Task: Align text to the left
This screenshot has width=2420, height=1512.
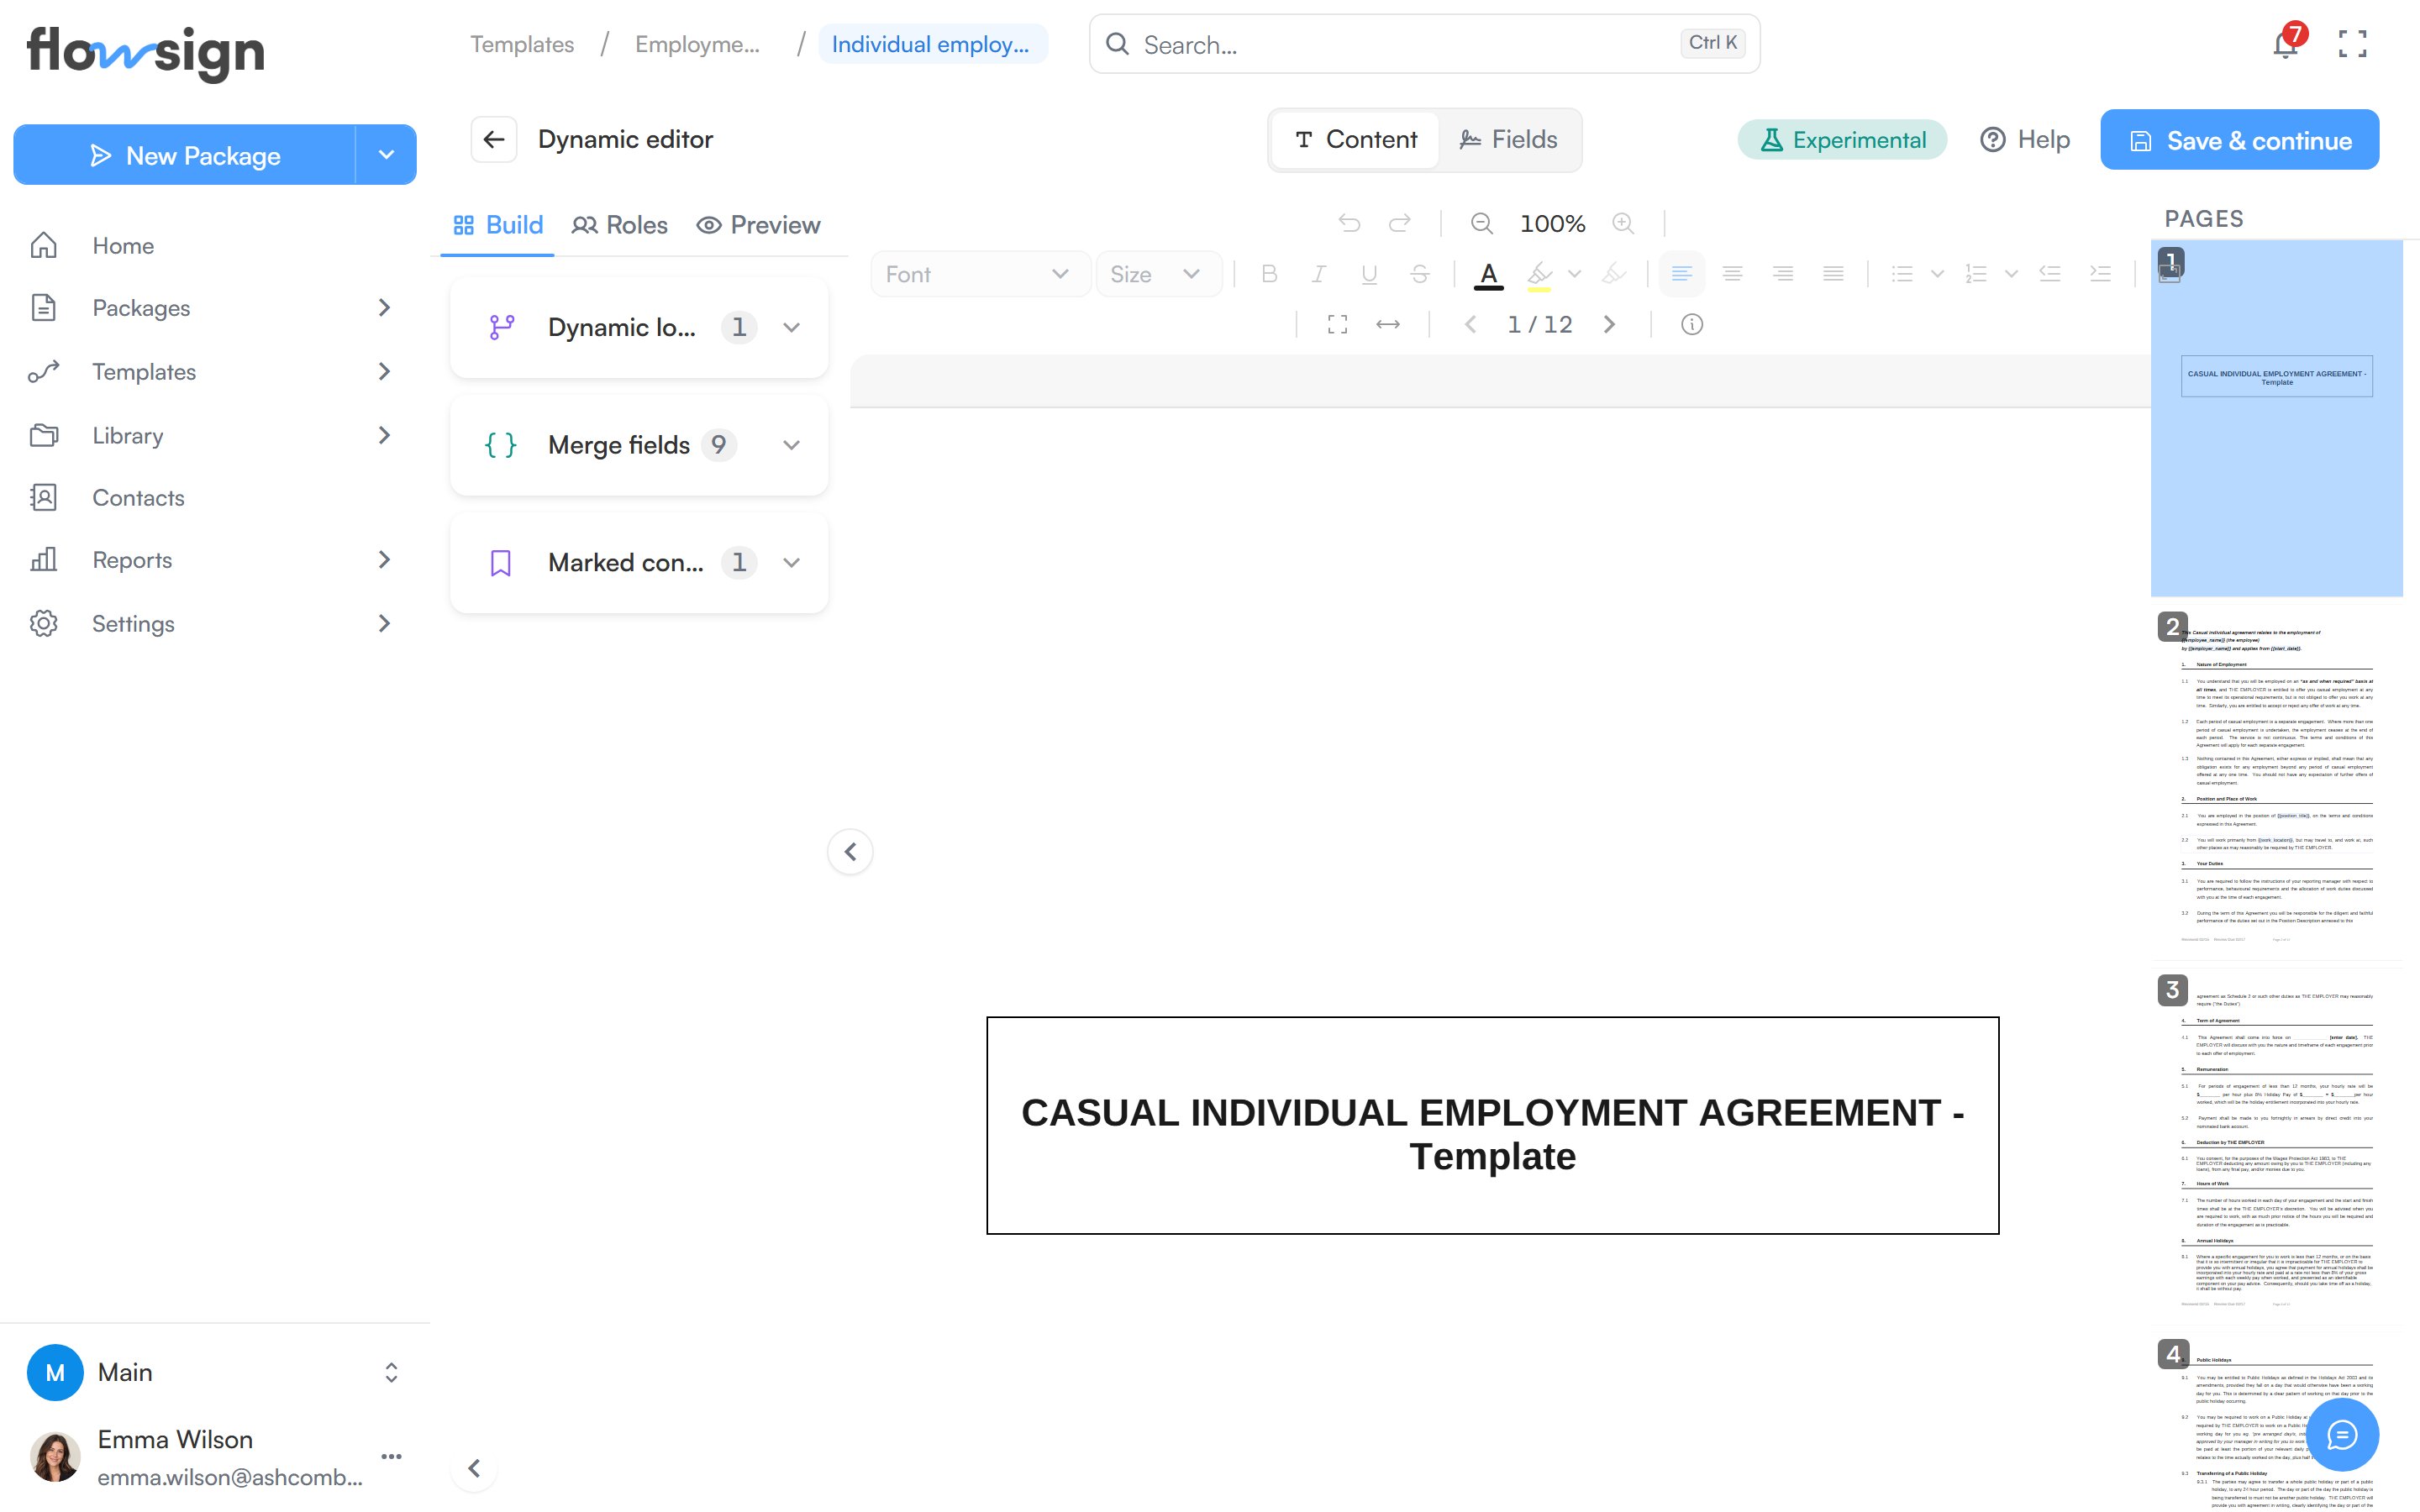Action: click(x=1682, y=274)
